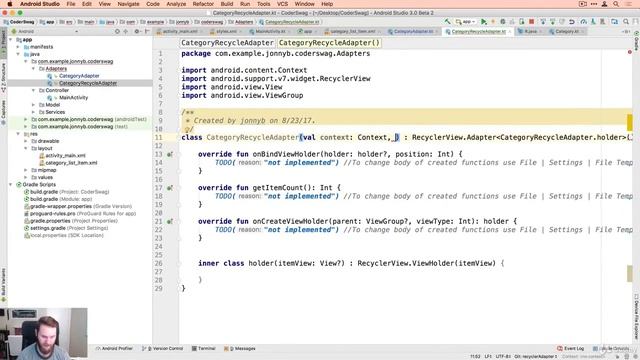Click the Git branch recyclerAdapter status widget
640x360 pixels.
pos(535,356)
